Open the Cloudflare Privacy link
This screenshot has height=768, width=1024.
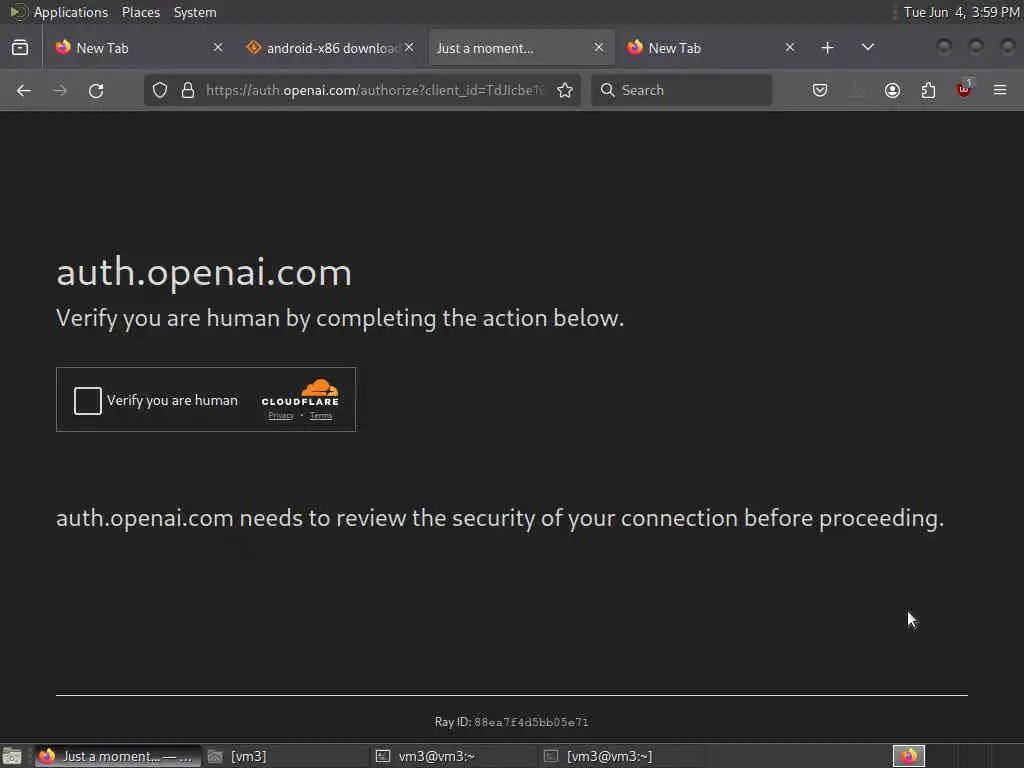tap(281, 415)
